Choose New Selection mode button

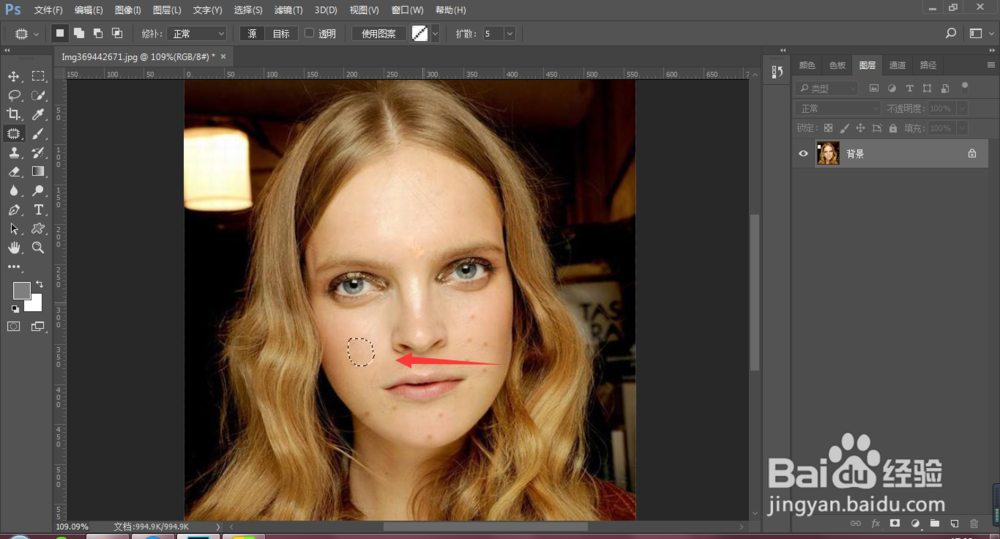click(x=59, y=33)
